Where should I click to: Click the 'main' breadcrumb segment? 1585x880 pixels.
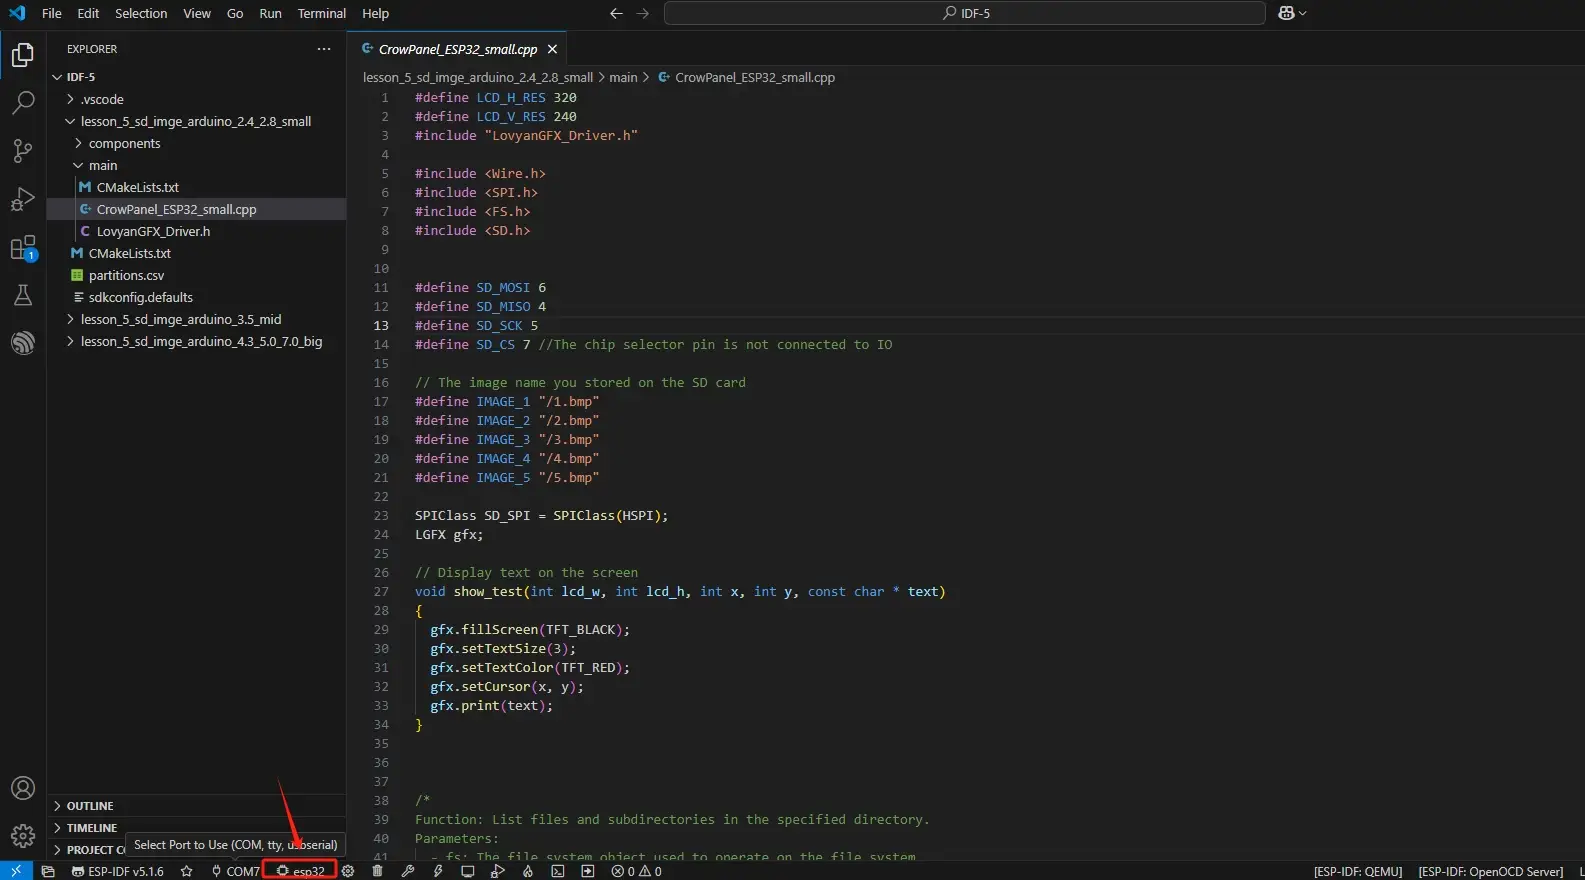pos(623,77)
